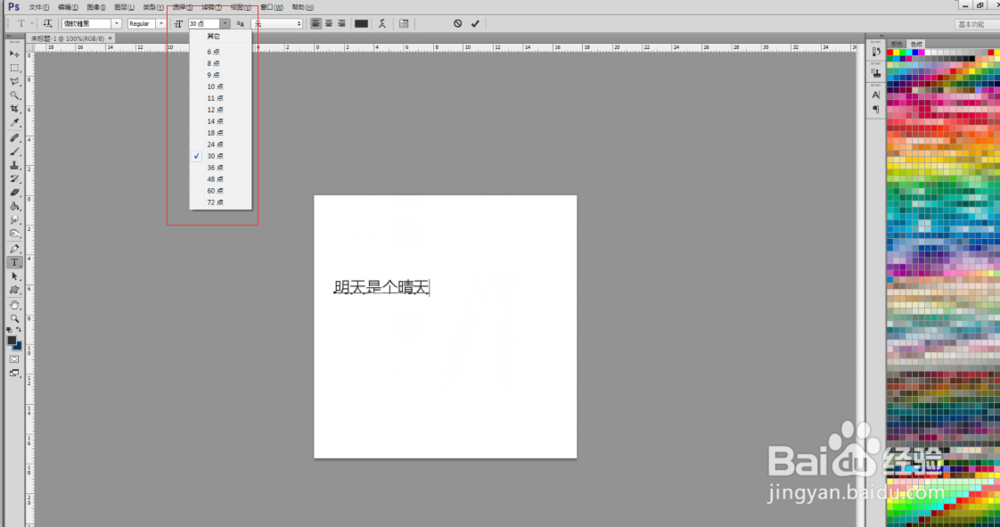
Task: Reset default foreground and background colors
Action: pyautogui.click(x=9, y=330)
